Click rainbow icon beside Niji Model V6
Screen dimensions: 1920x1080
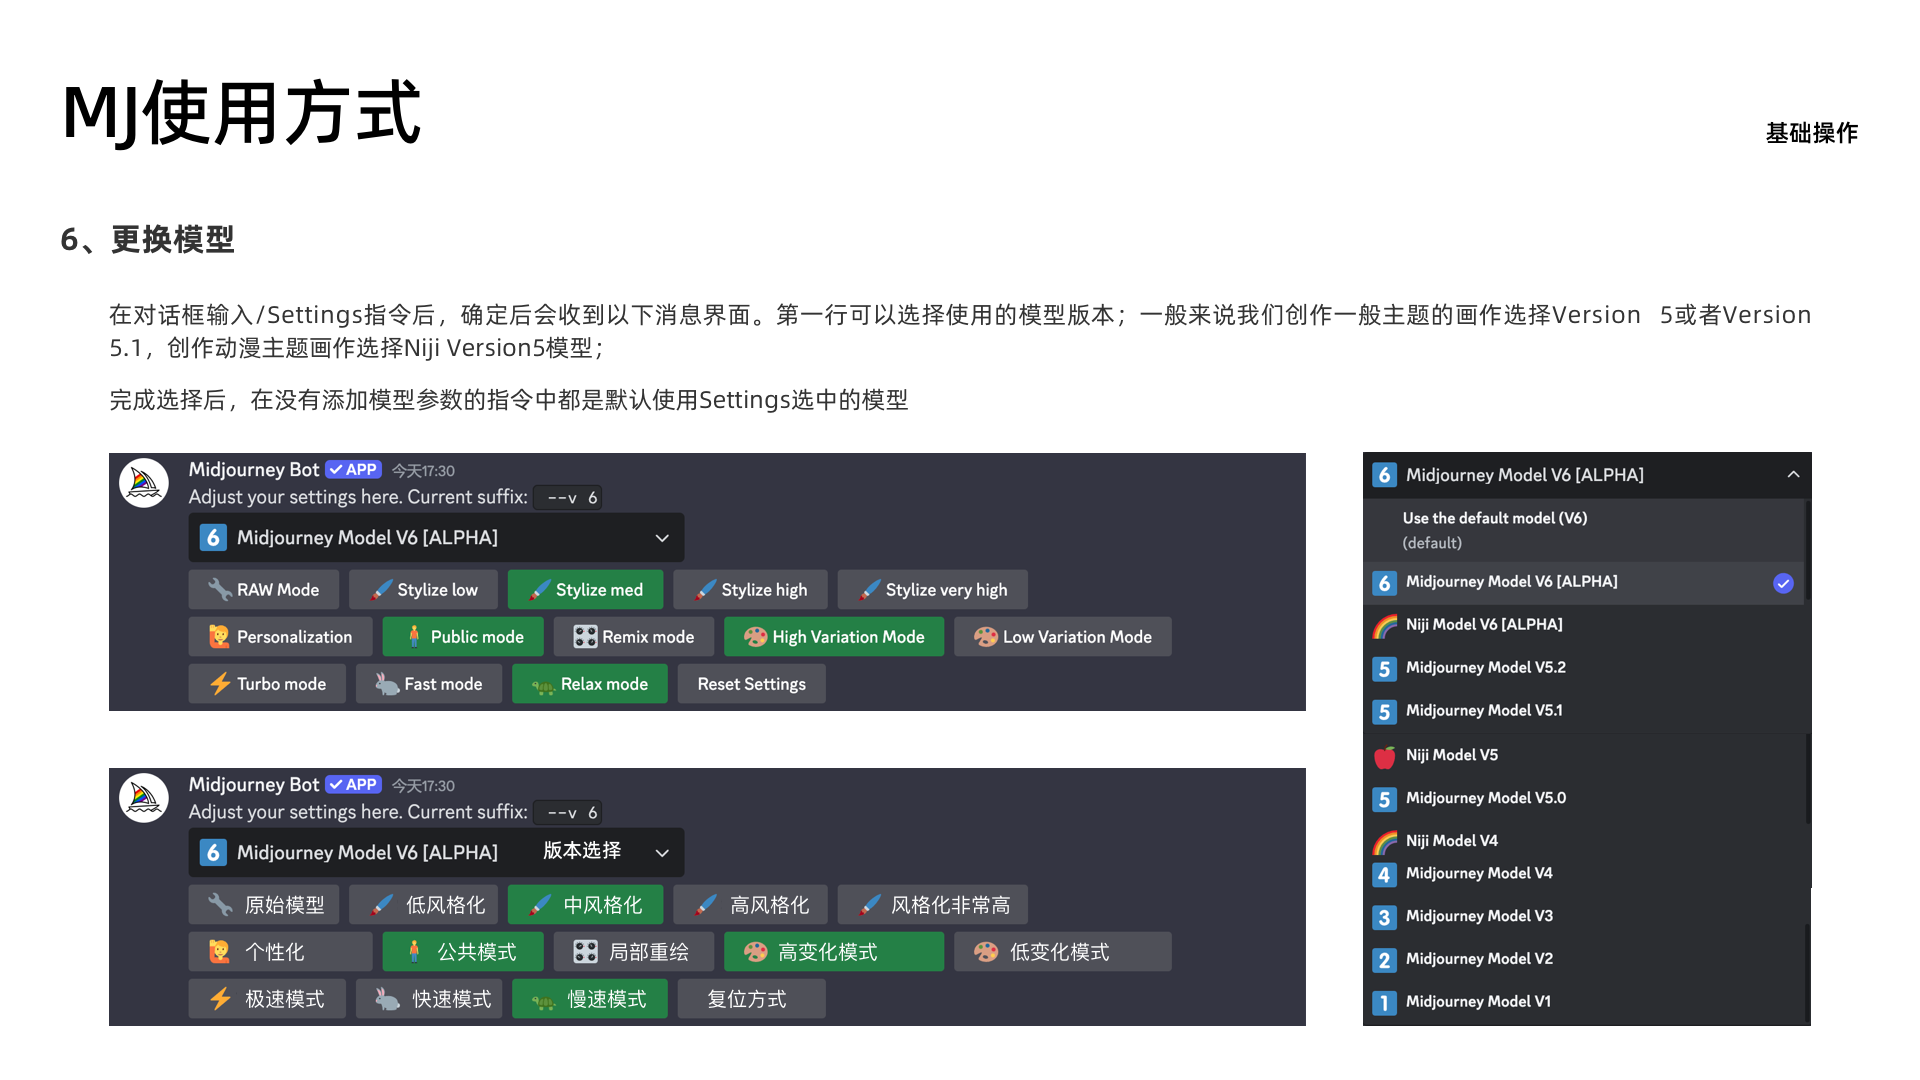pos(1384,625)
